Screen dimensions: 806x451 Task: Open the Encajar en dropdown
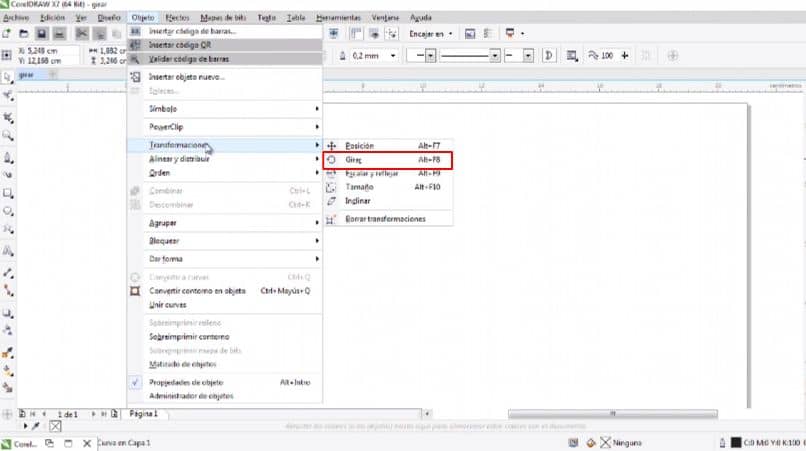431,34
